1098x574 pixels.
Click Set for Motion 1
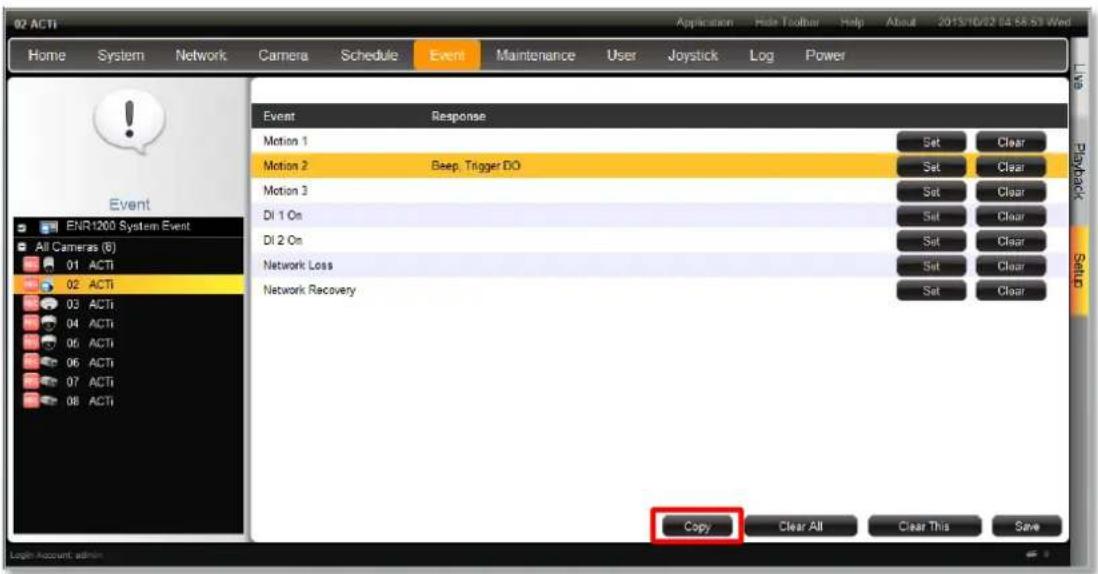(x=931, y=142)
